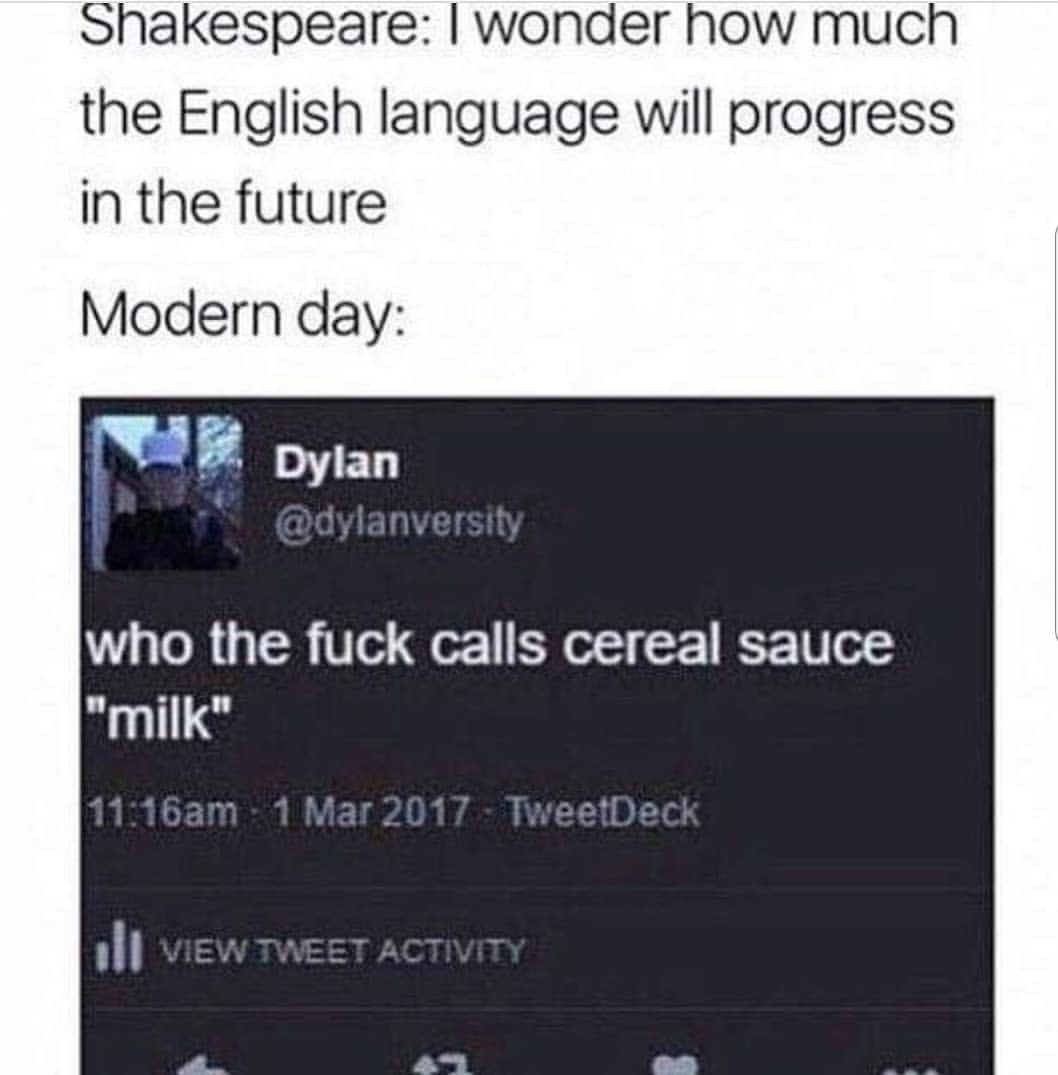Visit the @dylanversity handle
The image size is (1058, 1075).
[x=398, y=522]
